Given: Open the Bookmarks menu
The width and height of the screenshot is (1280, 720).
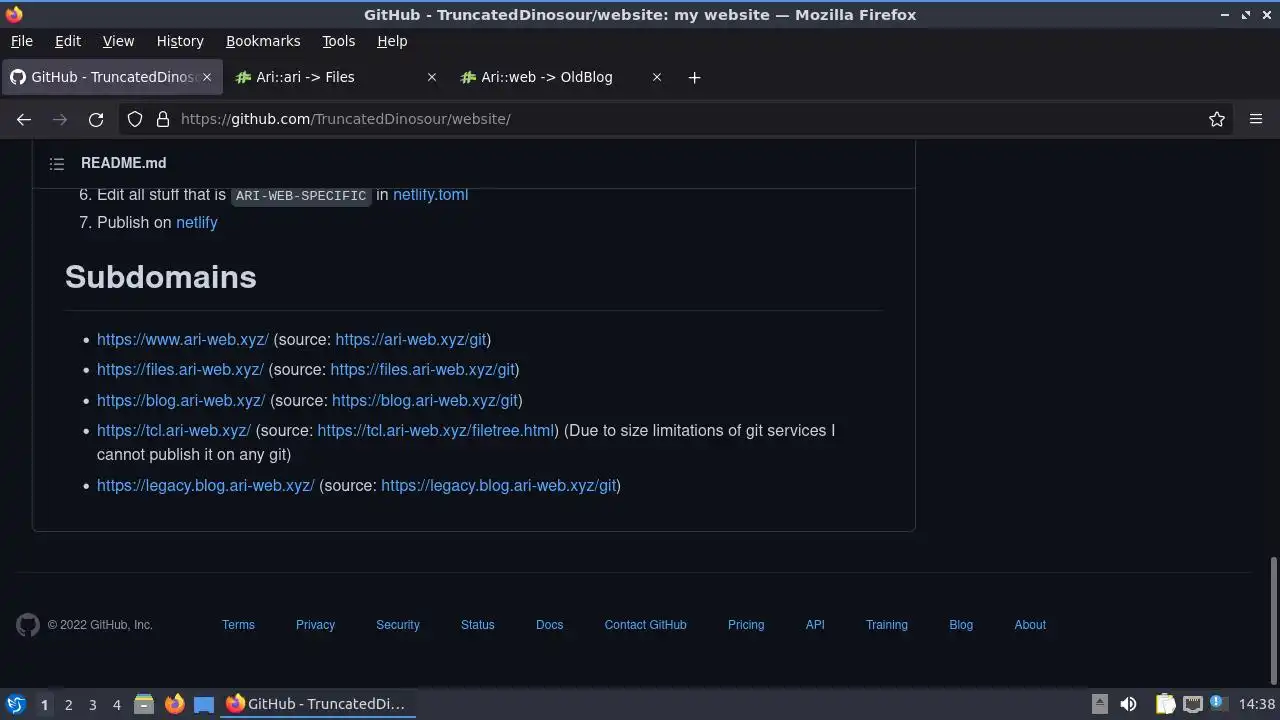Looking at the screenshot, I should tap(263, 41).
